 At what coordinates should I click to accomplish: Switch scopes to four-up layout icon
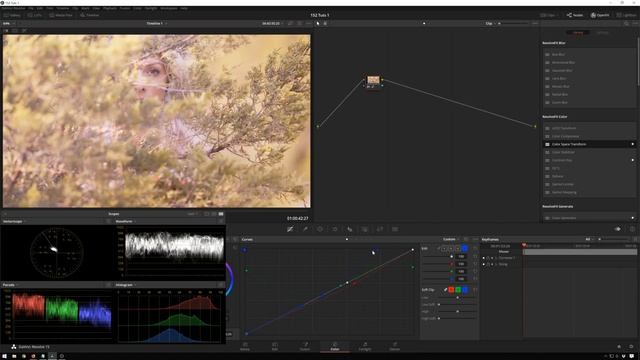221,214
